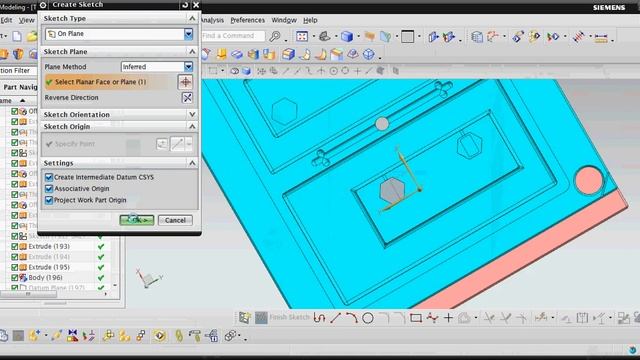Click the blue wireframe box feature icon
640x360 pixels.
coord(369,54)
